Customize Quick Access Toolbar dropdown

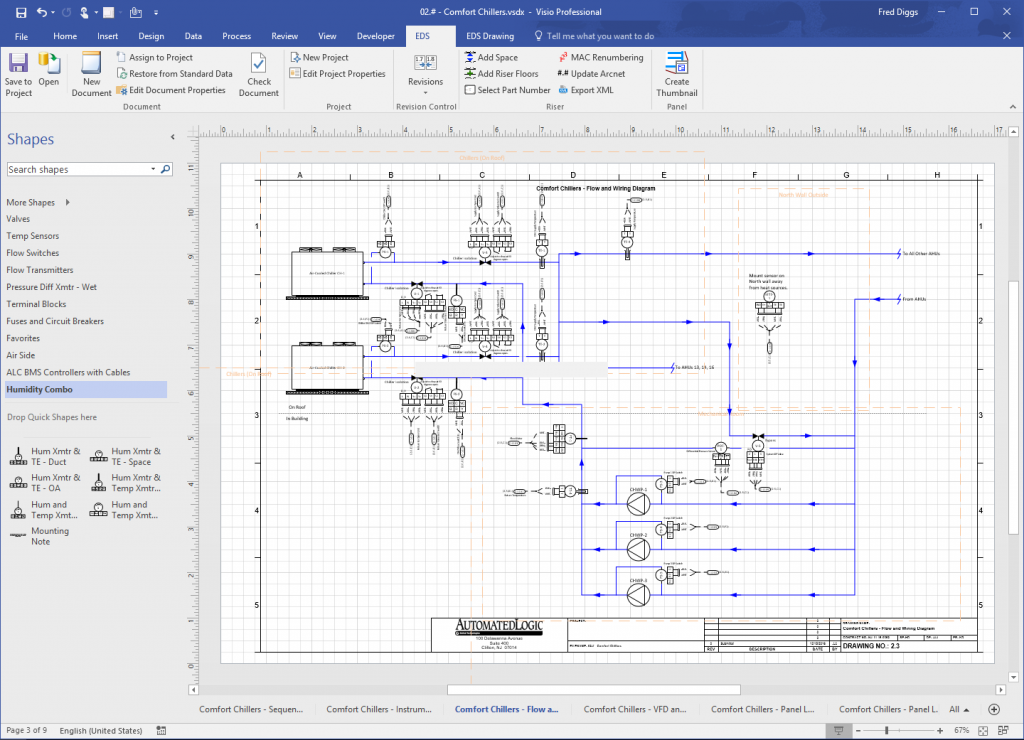(x=155, y=12)
